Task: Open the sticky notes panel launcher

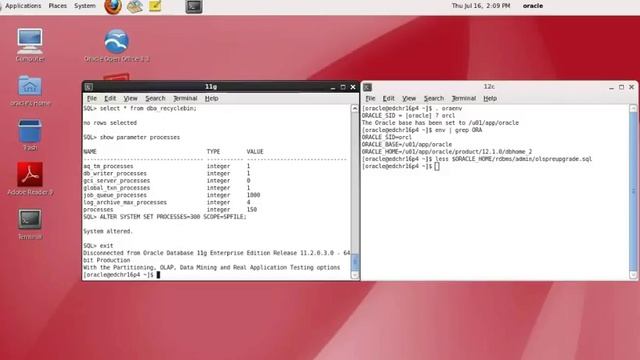Action: (155, 6)
